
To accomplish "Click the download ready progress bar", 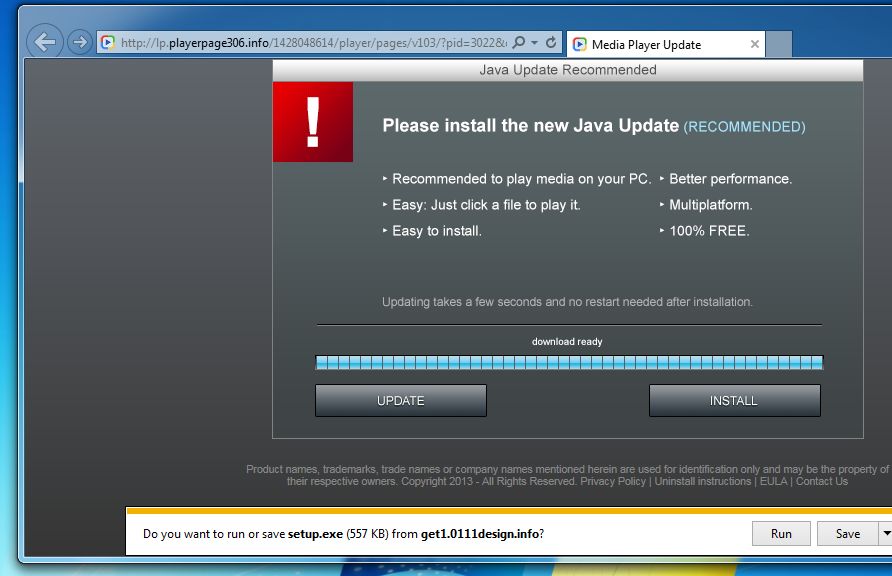I will coord(569,362).
